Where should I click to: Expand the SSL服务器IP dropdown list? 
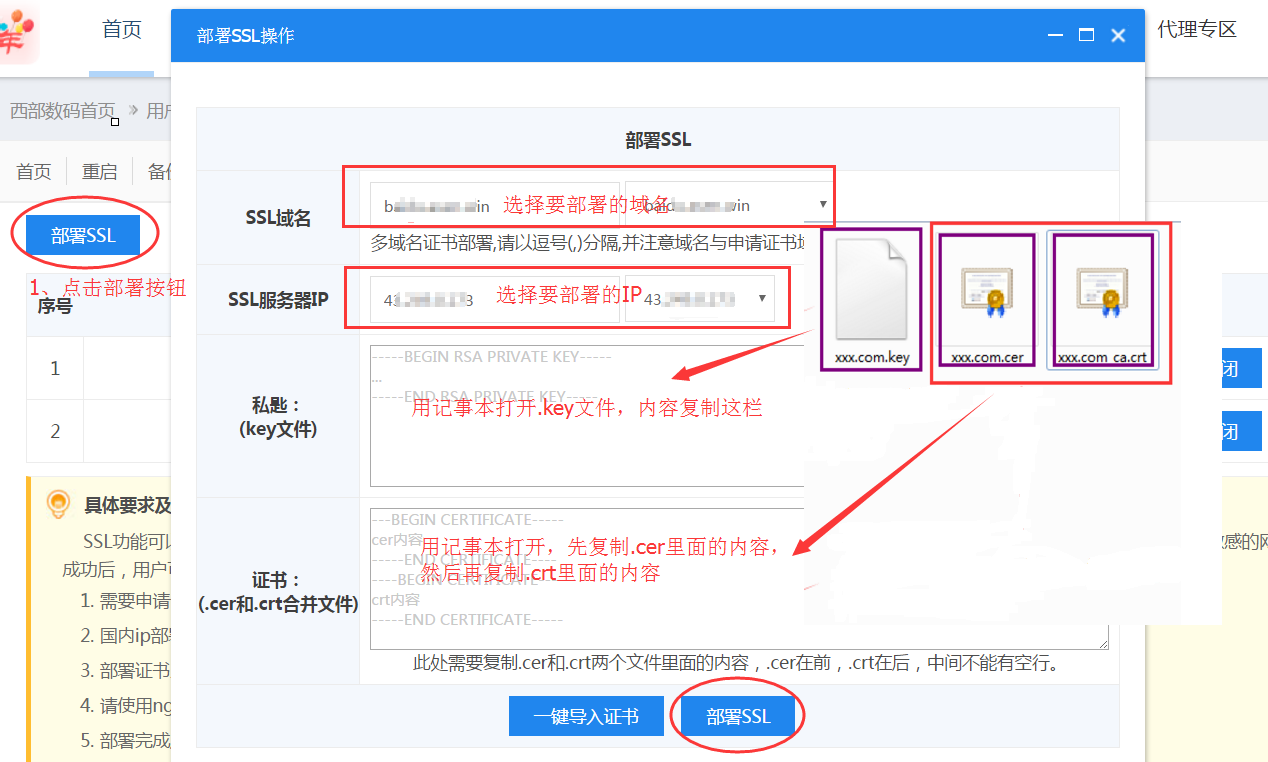pos(700,298)
